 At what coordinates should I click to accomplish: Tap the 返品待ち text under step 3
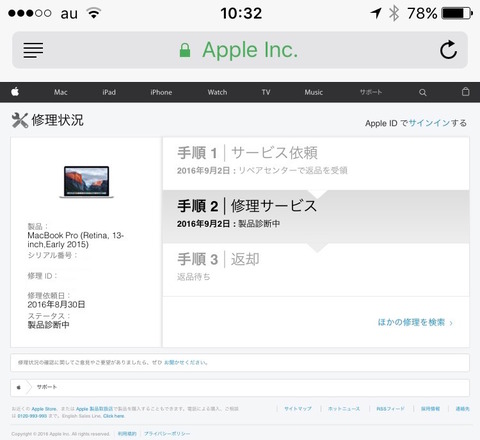click(x=194, y=277)
